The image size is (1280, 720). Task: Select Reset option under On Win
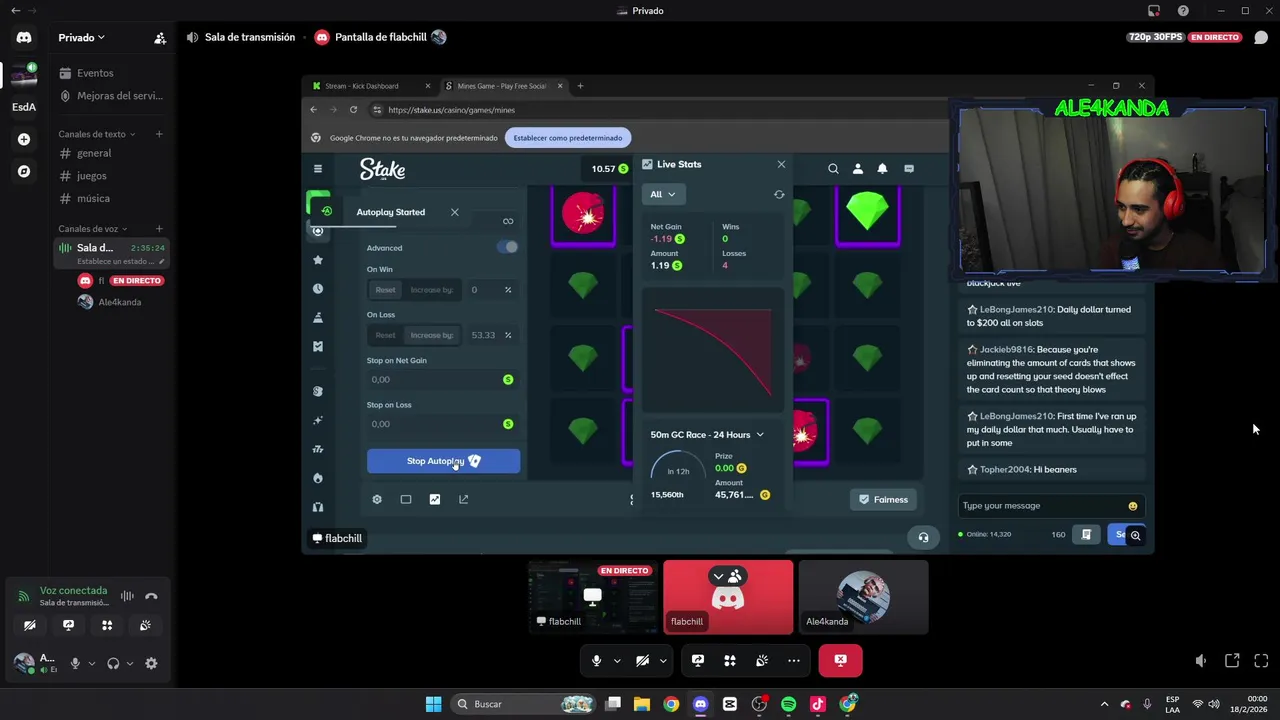(x=385, y=290)
